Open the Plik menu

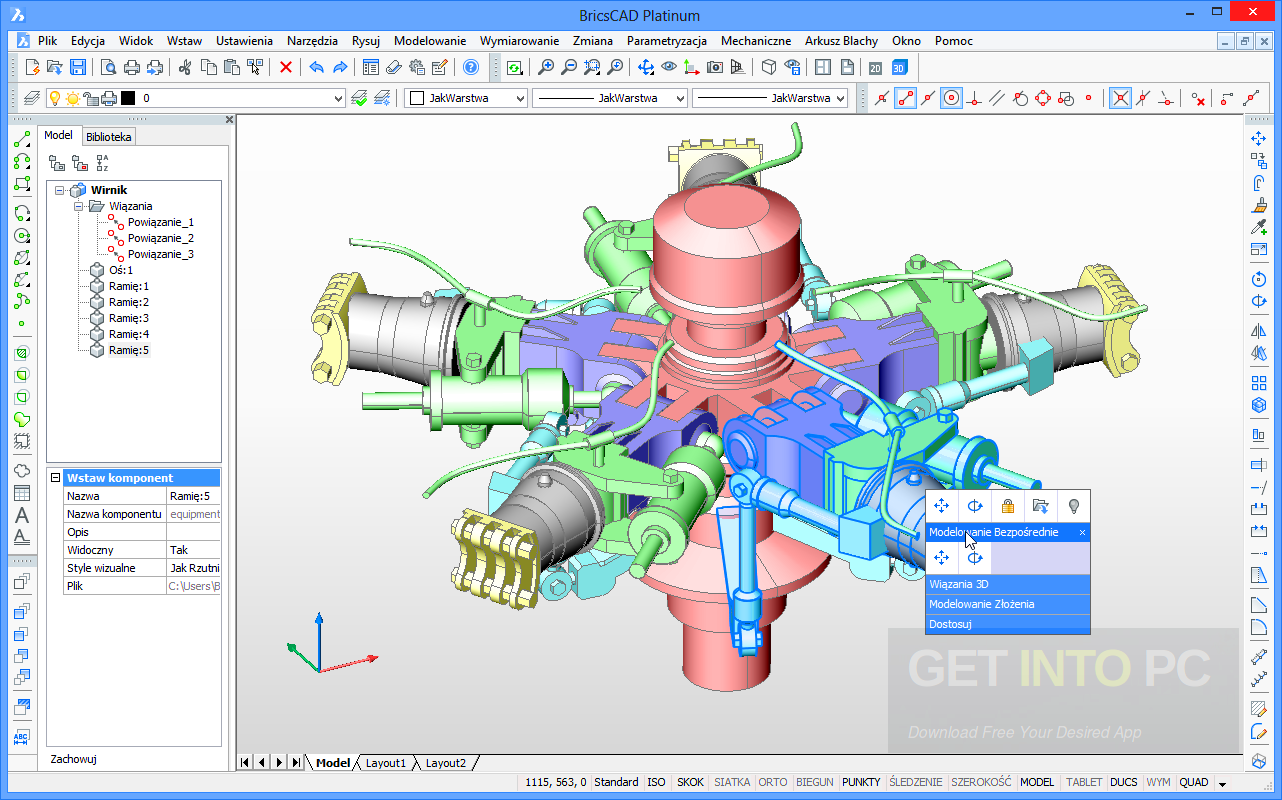click(x=47, y=41)
